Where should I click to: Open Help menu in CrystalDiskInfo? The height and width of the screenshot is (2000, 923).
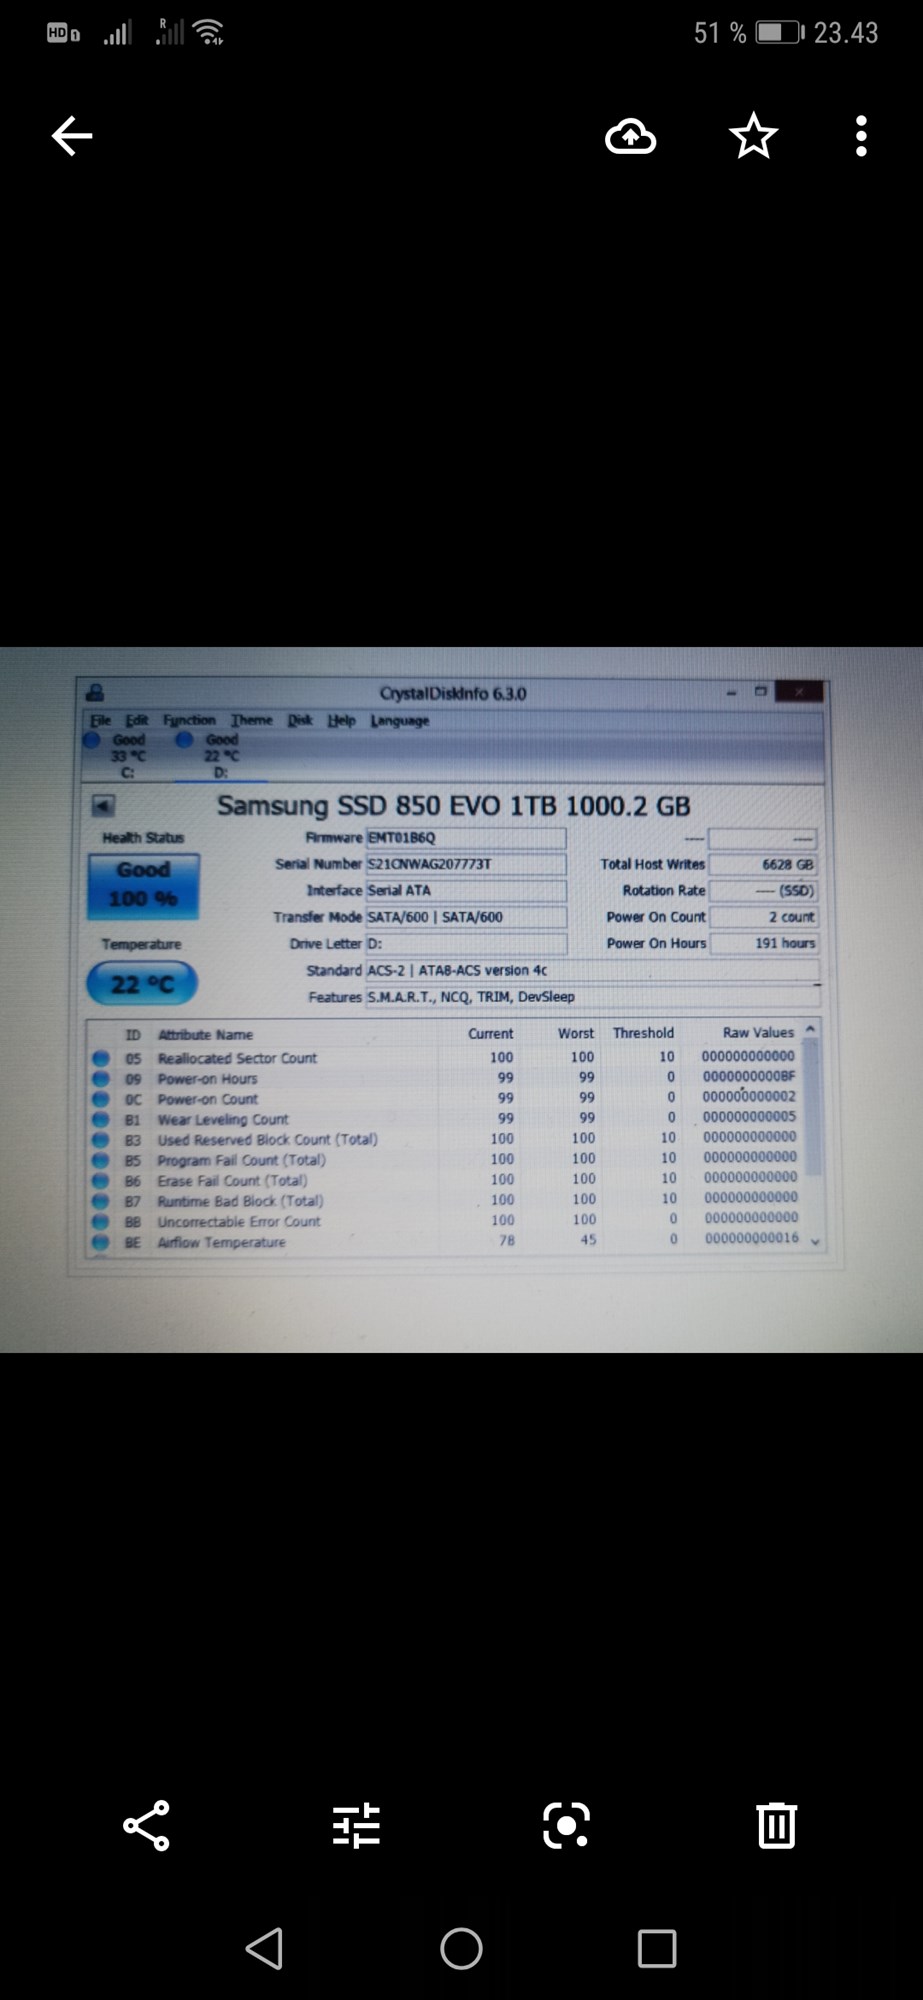pyautogui.click(x=342, y=720)
